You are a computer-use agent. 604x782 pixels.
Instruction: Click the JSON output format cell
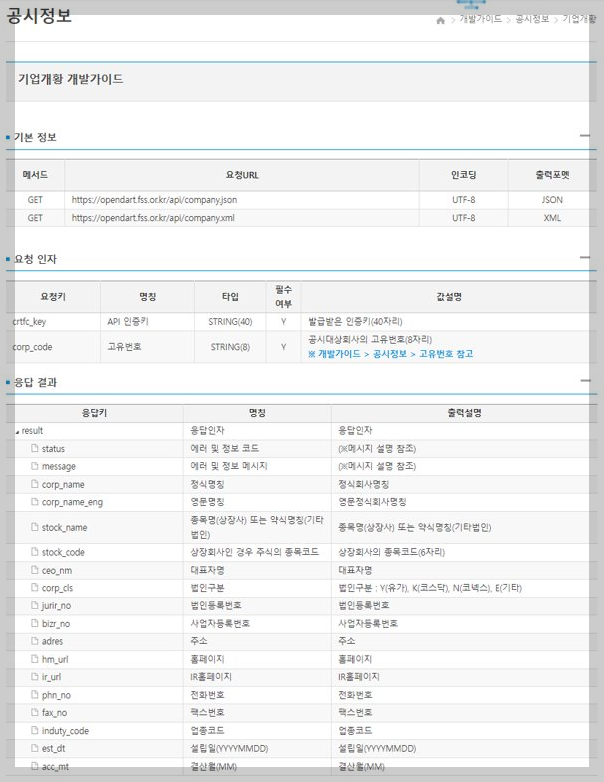(552, 199)
